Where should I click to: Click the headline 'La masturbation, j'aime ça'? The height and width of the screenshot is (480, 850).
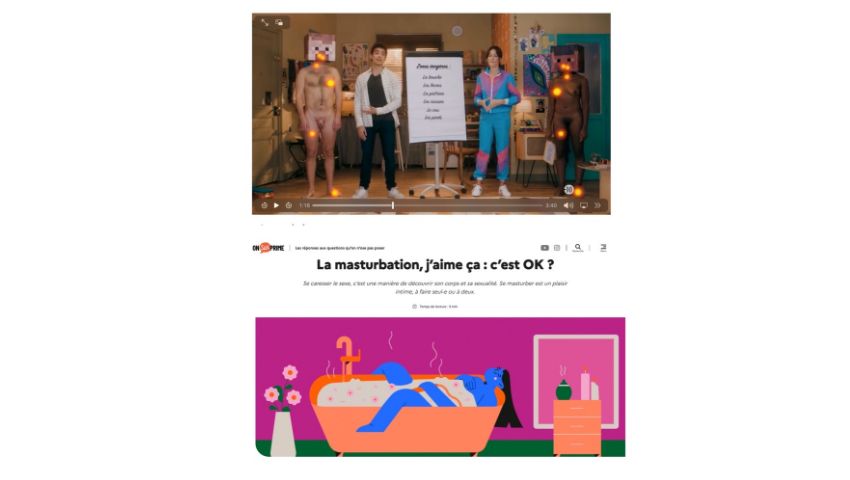(398, 265)
